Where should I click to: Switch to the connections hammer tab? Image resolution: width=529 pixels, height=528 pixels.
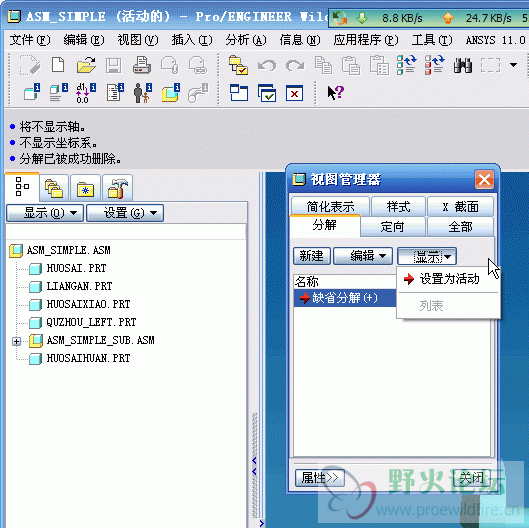pos(117,188)
